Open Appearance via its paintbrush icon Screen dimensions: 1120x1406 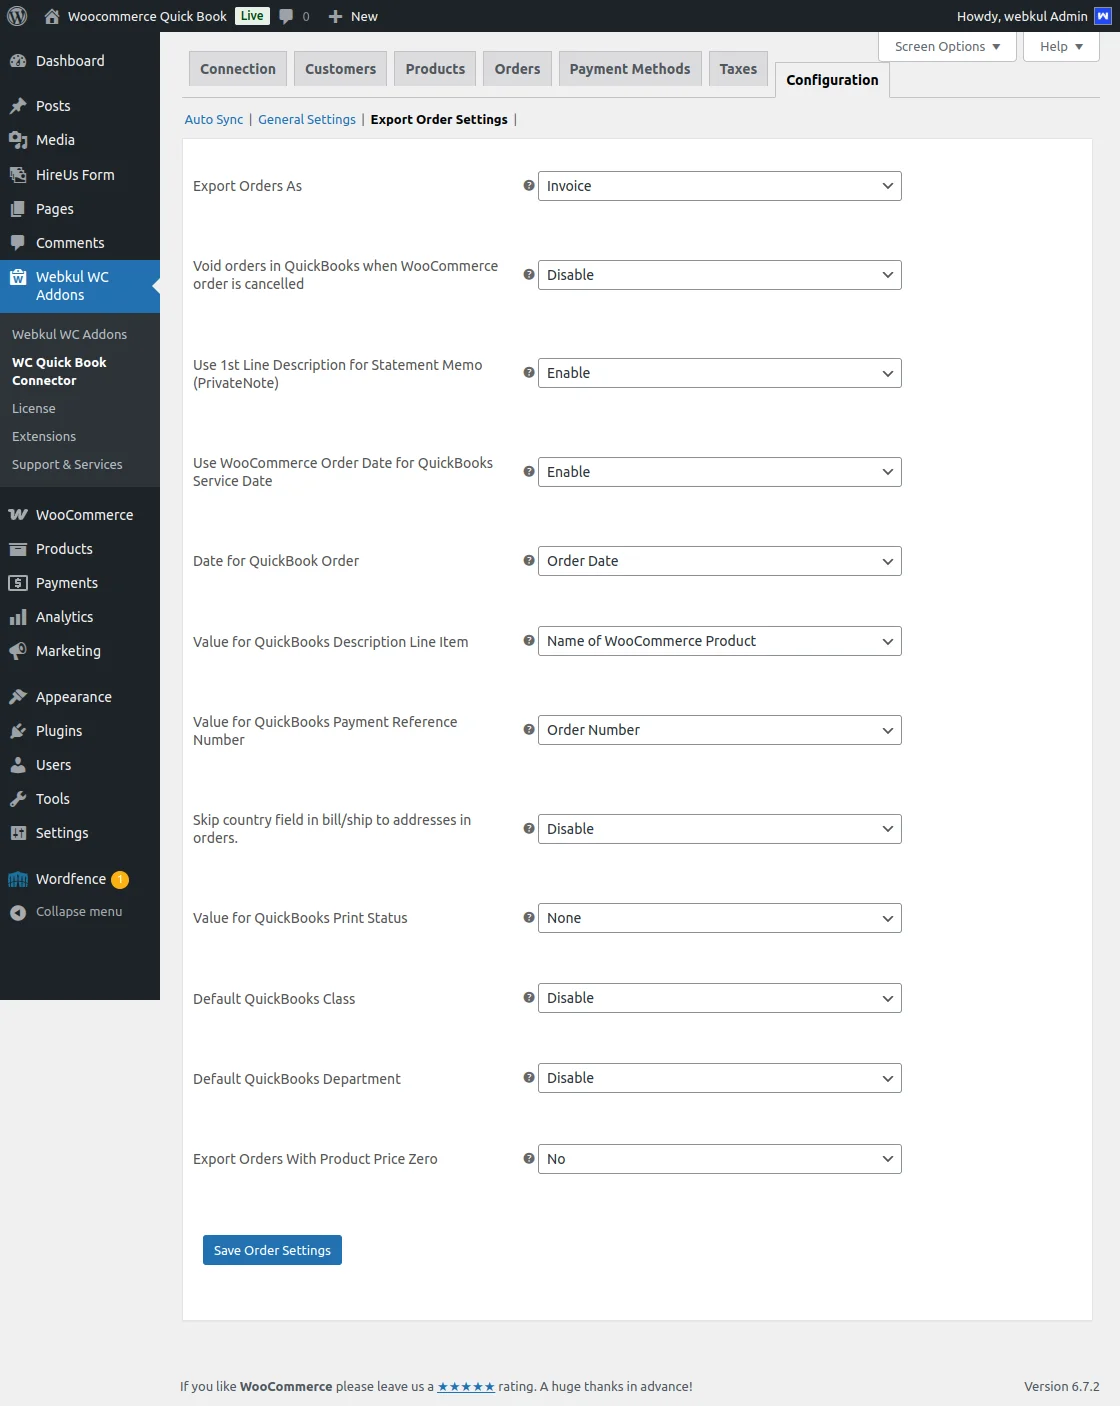[19, 696]
